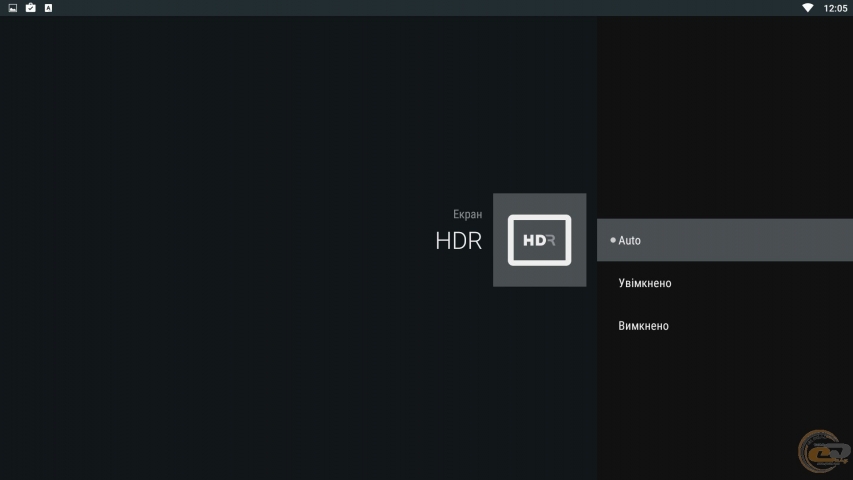This screenshot has width=853, height=480.
Task: Click the keyboard language 'A' status icon
Action: point(48,8)
